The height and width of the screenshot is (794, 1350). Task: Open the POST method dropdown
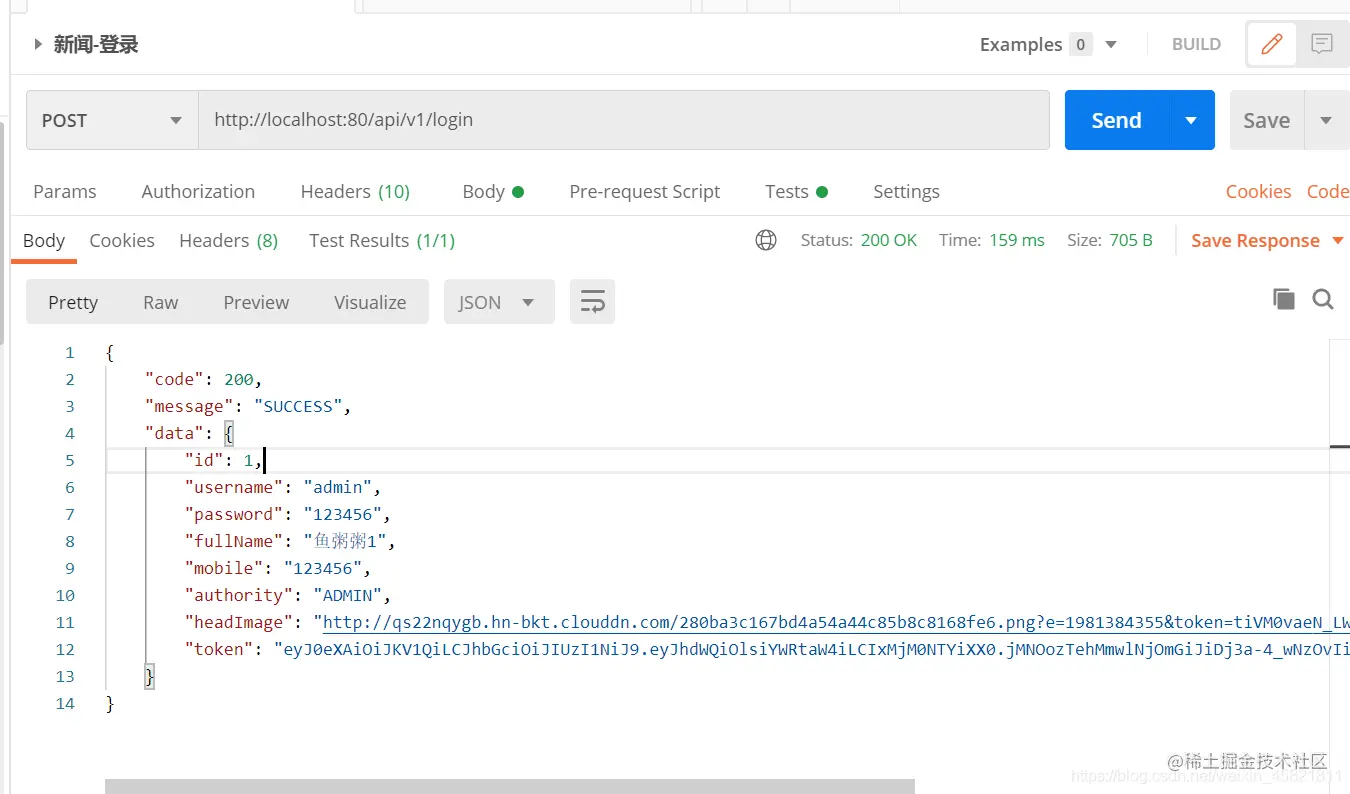point(112,120)
